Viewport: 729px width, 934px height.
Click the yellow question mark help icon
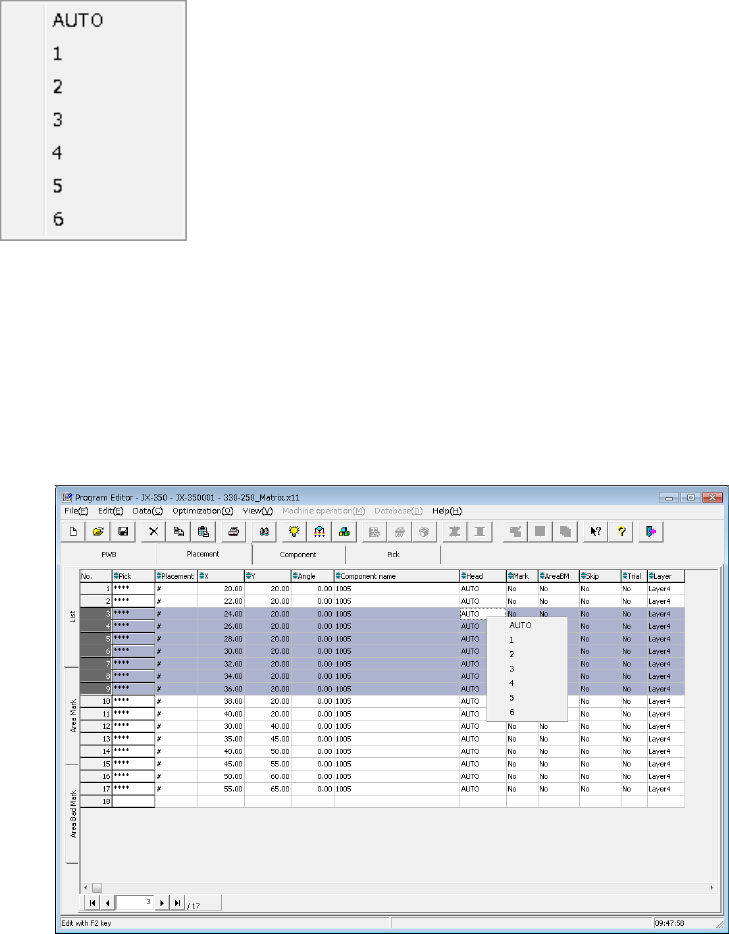point(621,532)
